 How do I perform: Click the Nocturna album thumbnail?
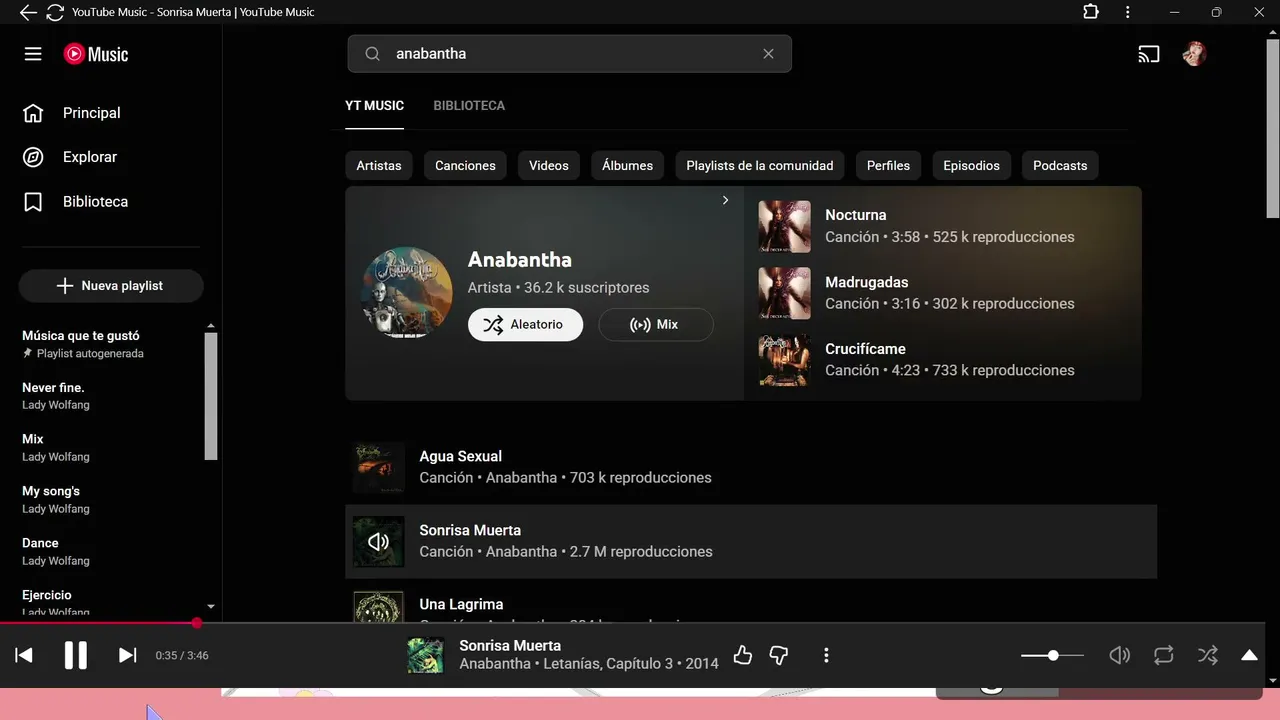[x=784, y=226]
